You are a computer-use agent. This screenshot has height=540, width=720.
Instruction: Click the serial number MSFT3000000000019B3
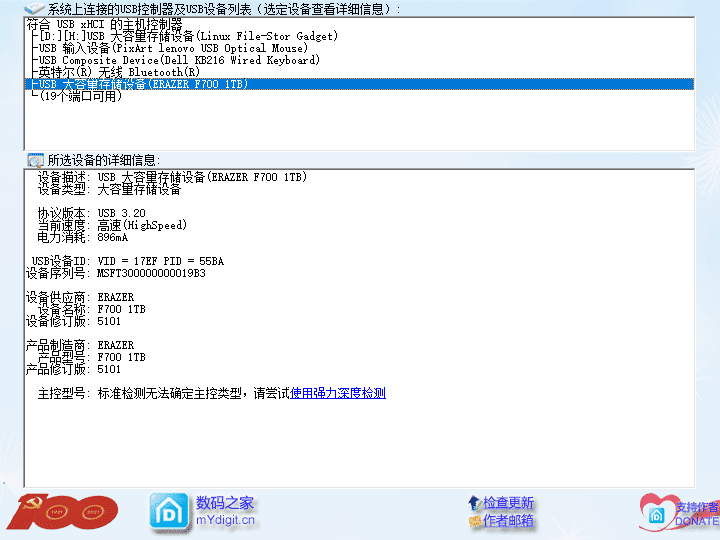tap(152, 273)
